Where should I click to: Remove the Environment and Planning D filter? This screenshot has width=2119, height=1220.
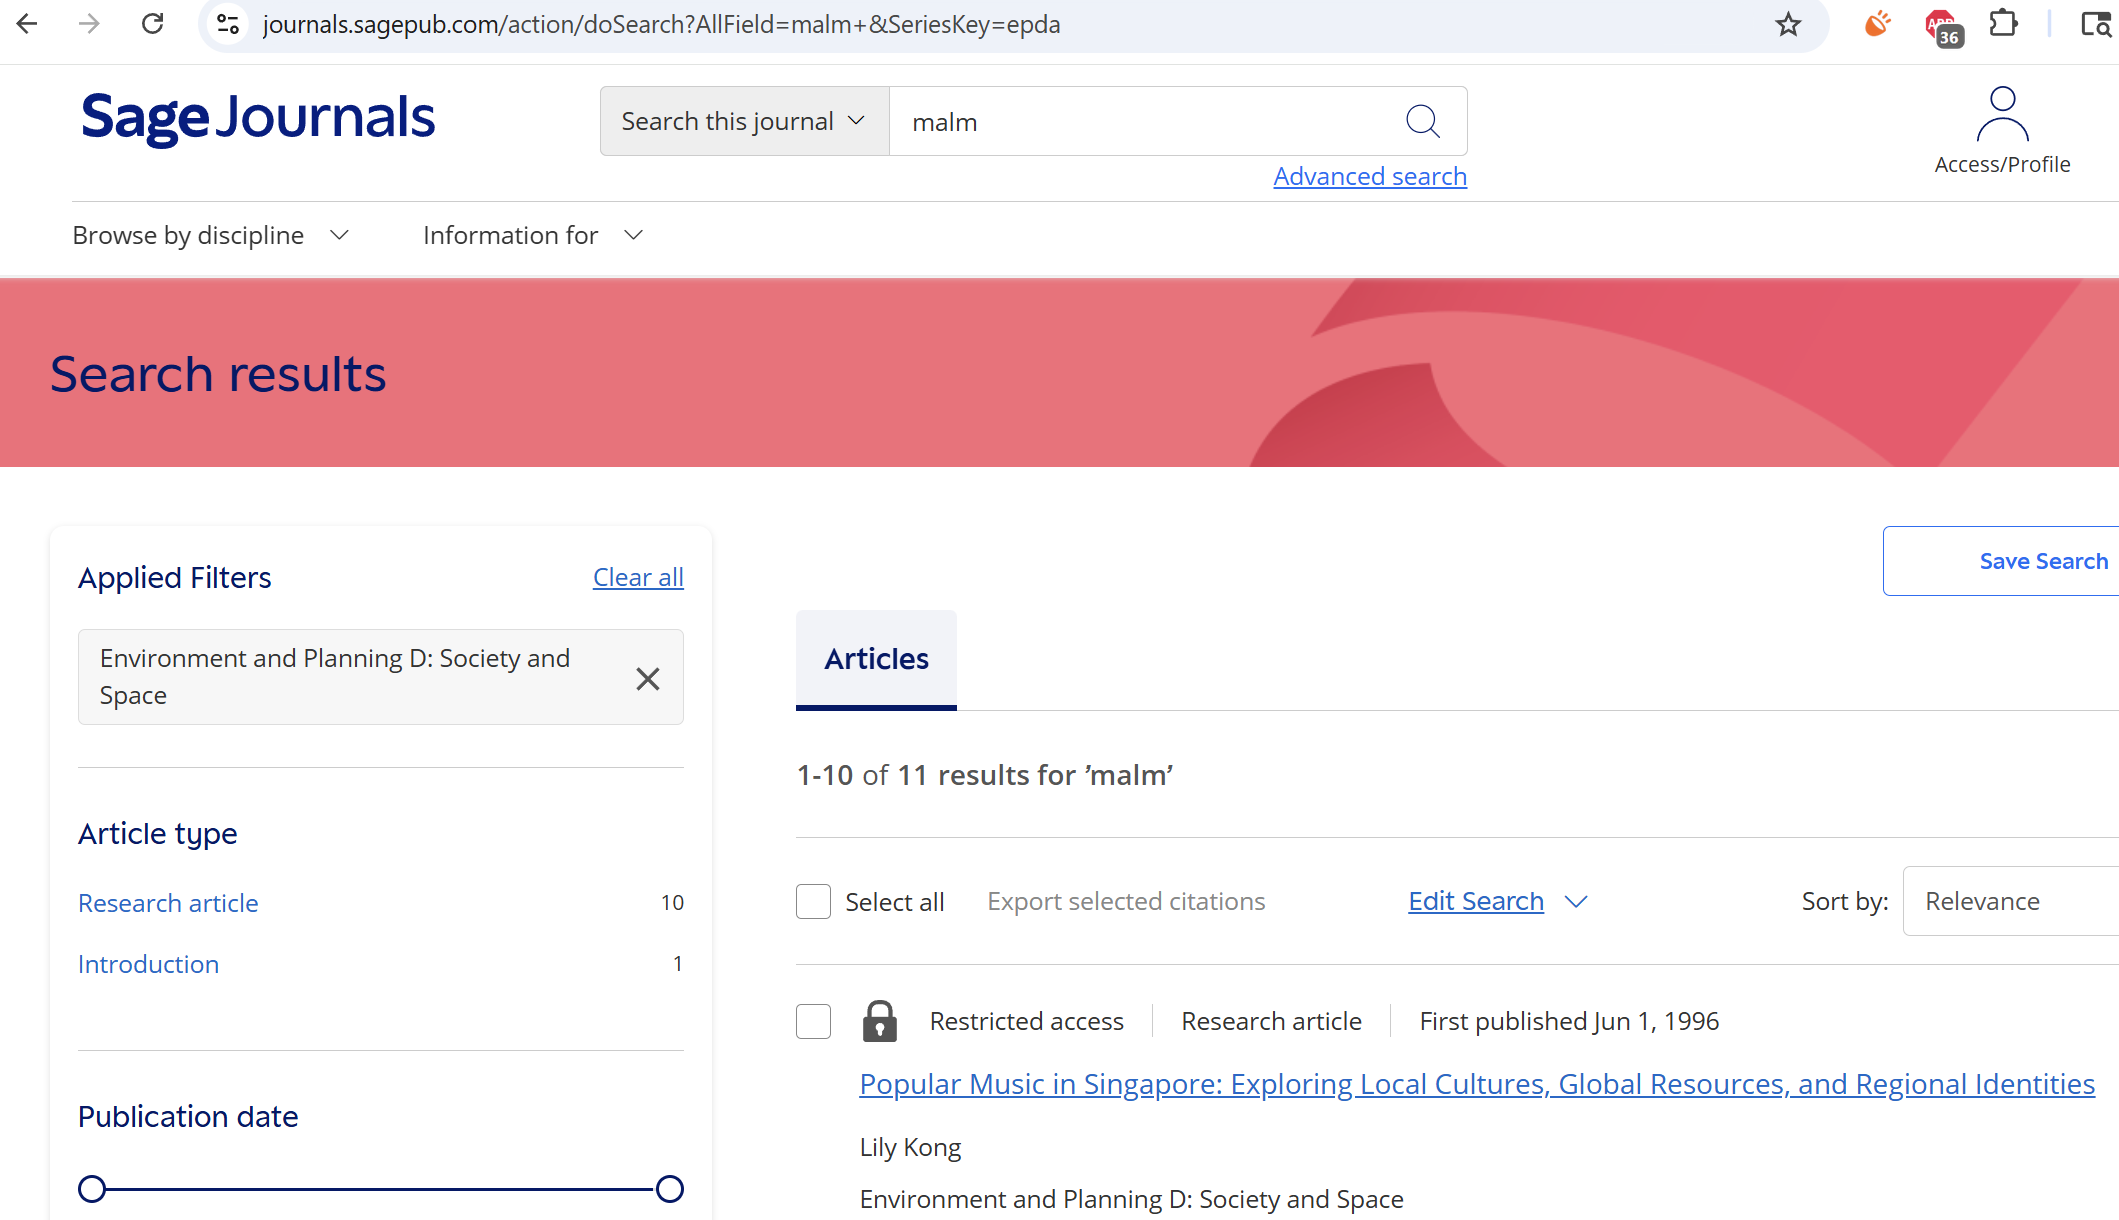pos(647,678)
